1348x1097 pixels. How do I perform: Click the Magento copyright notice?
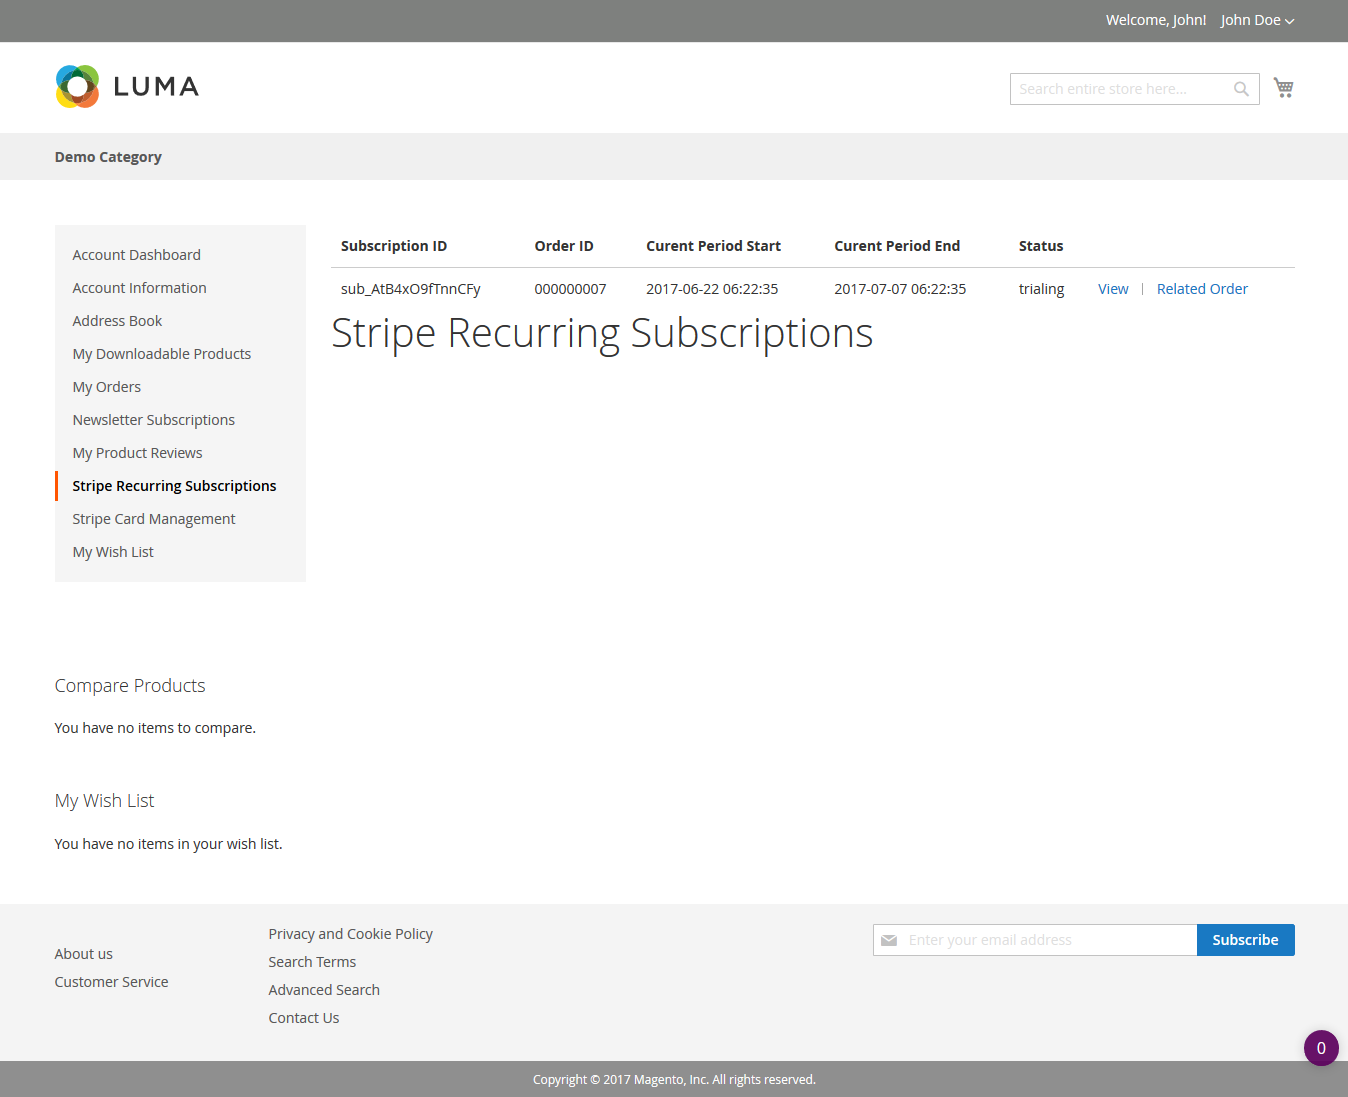click(674, 1080)
